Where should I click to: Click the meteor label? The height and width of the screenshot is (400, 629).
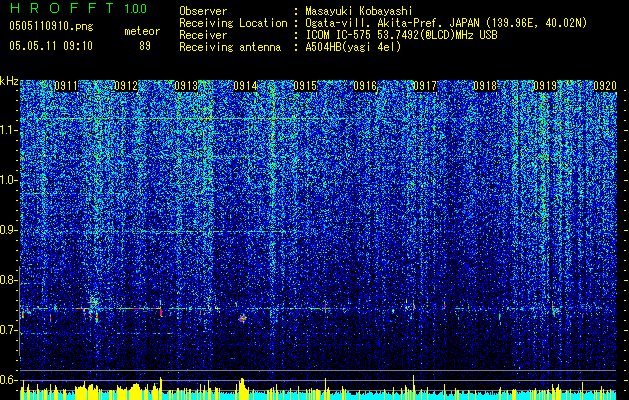142,31
